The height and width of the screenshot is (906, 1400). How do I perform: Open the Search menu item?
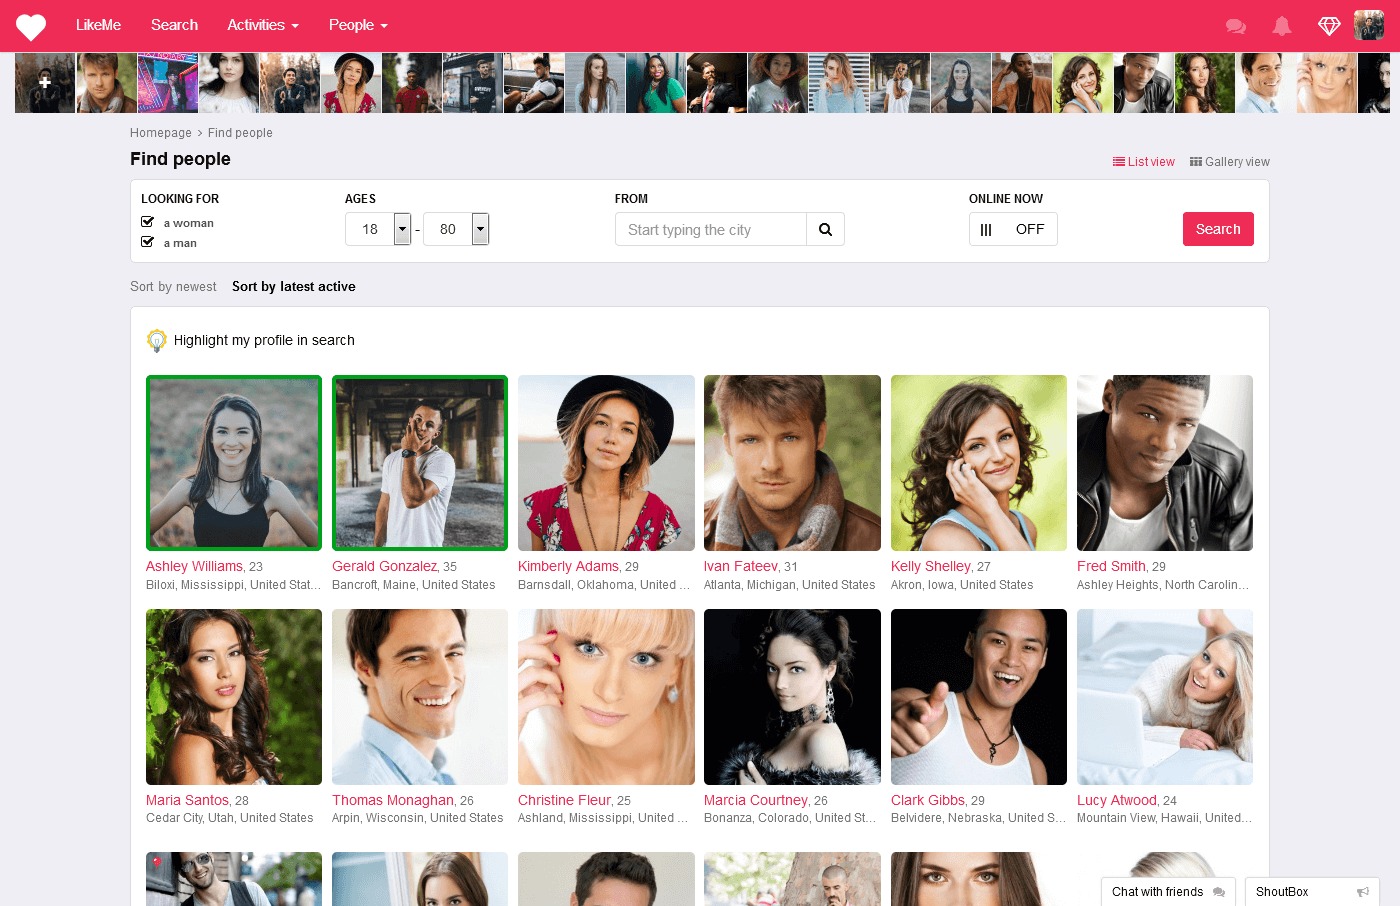(174, 25)
